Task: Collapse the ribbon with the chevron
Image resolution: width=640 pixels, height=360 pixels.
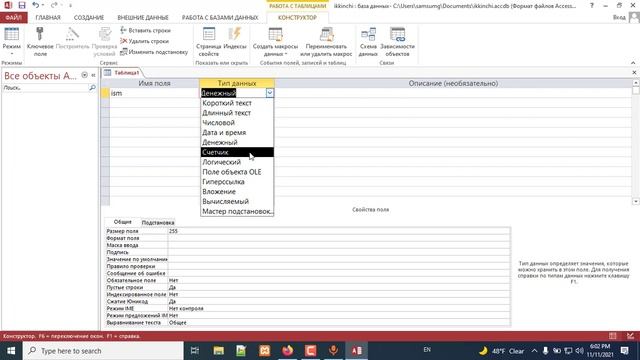Action: (633, 63)
